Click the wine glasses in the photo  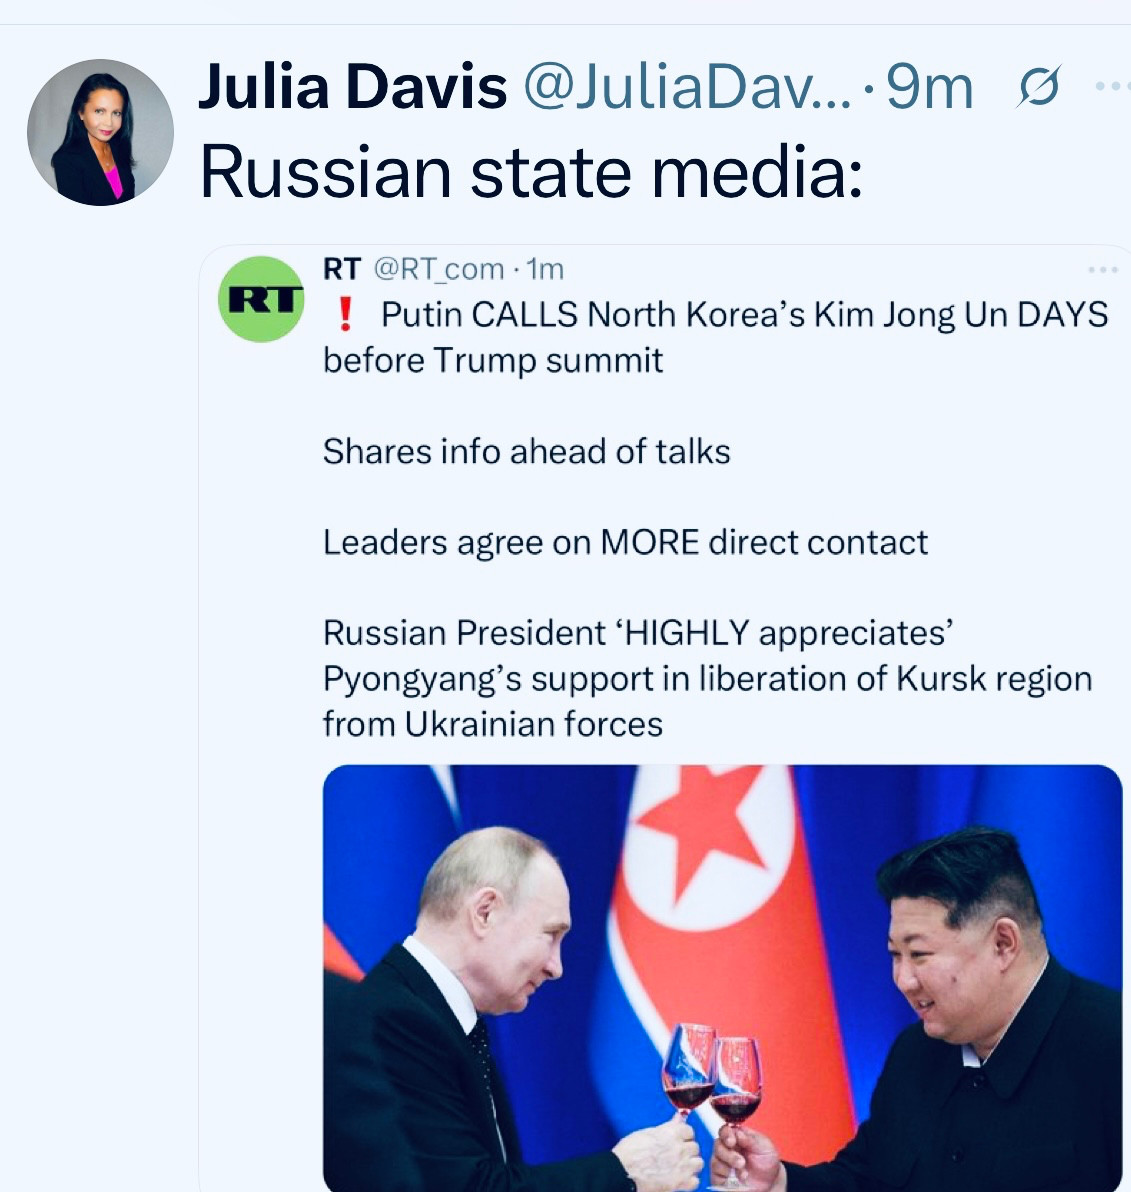click(711, 1078)
